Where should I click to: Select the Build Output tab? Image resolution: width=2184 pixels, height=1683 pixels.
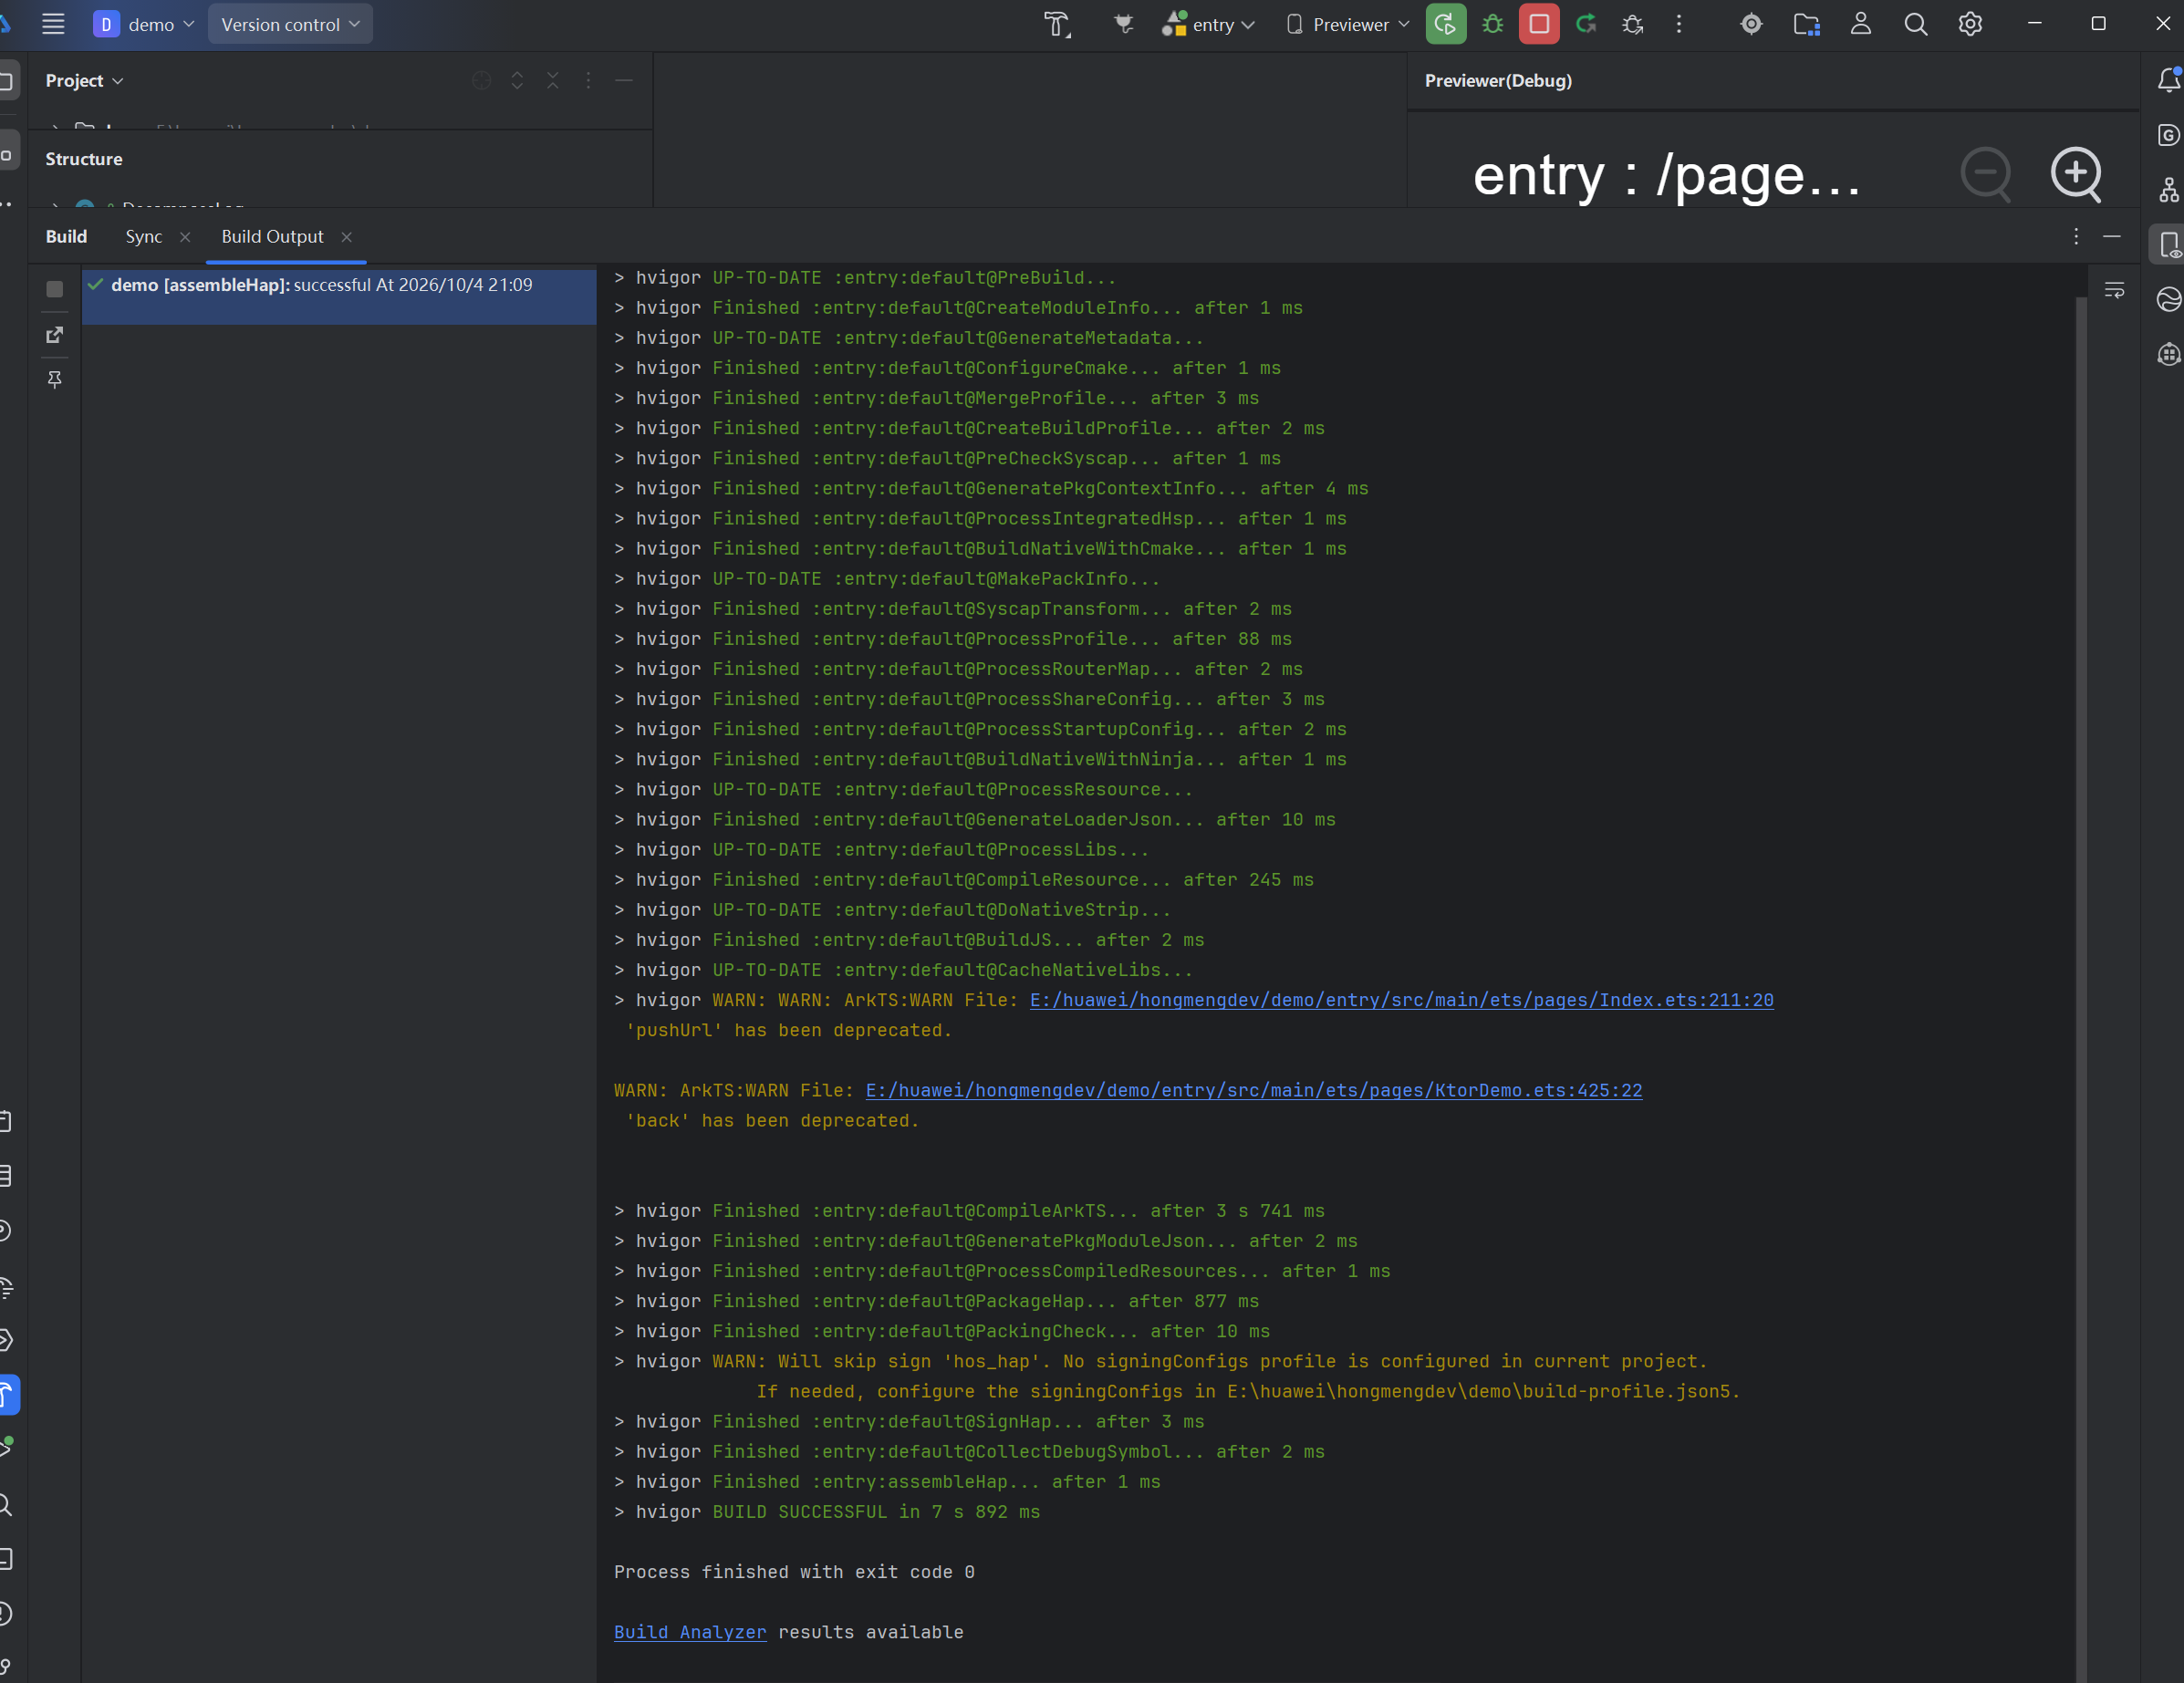pyautogui.click(x=272, y=237)
